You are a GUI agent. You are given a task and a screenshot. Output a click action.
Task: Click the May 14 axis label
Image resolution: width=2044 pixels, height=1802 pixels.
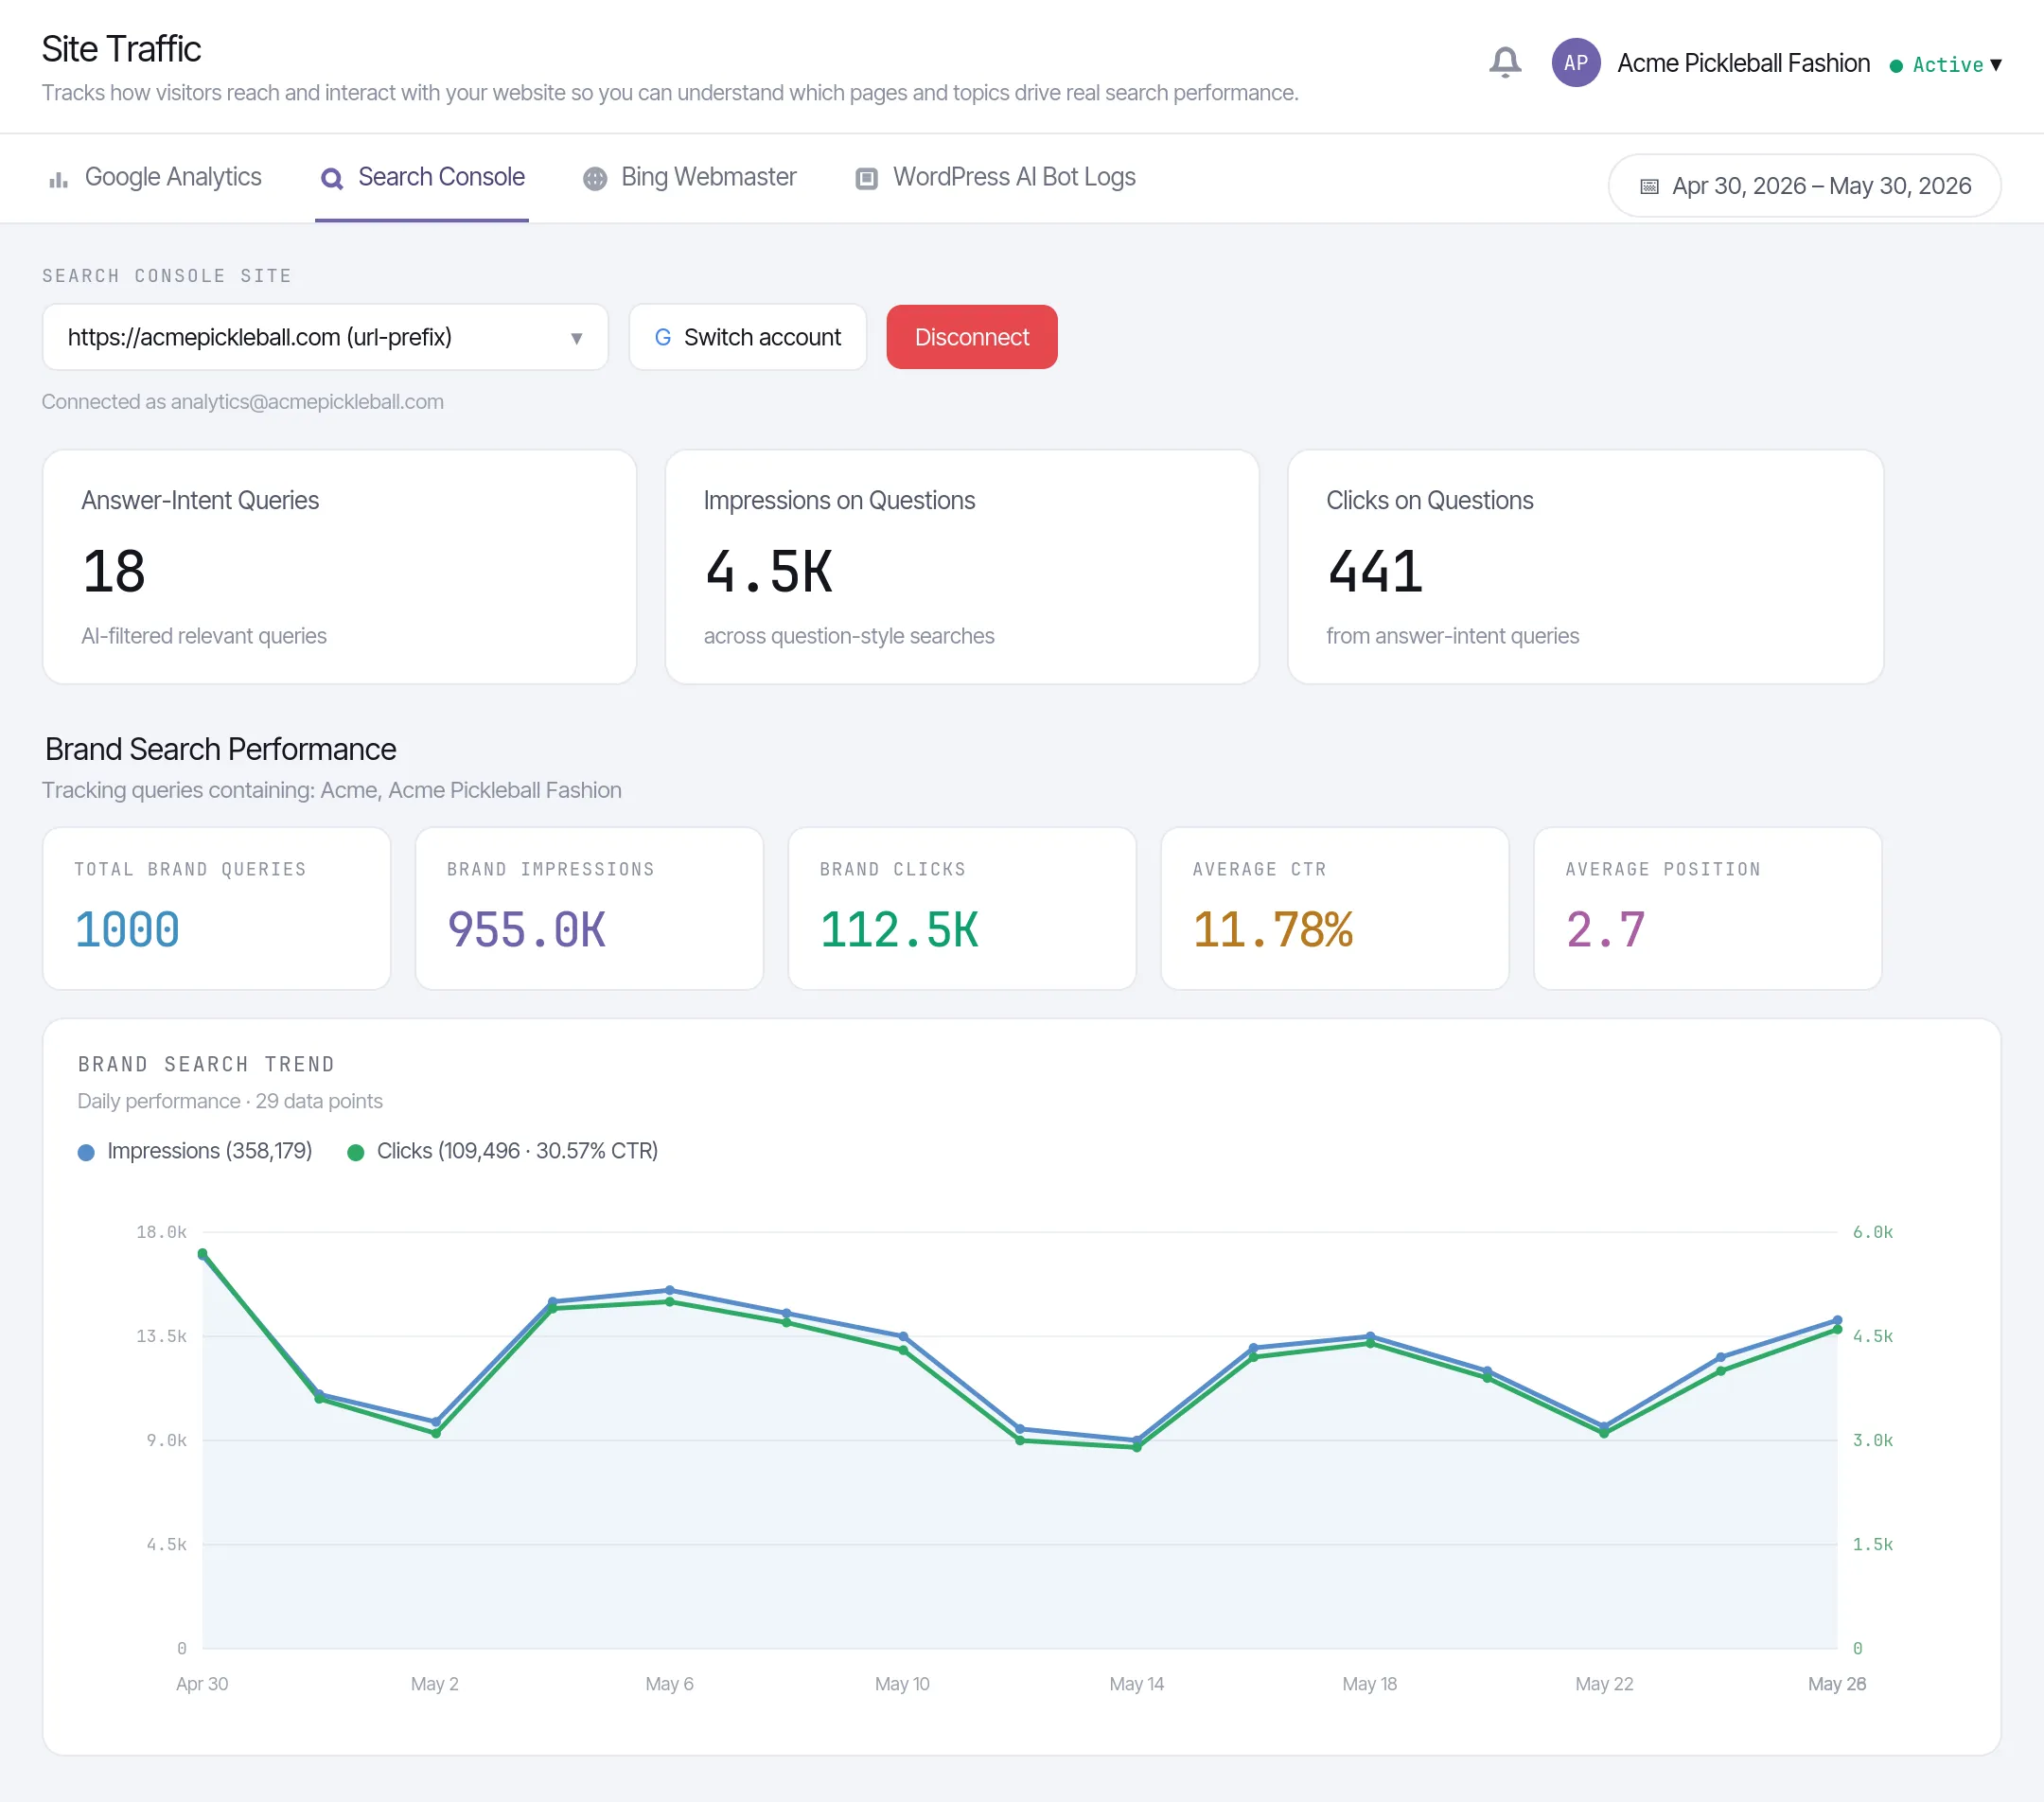pos(1136,1684)
